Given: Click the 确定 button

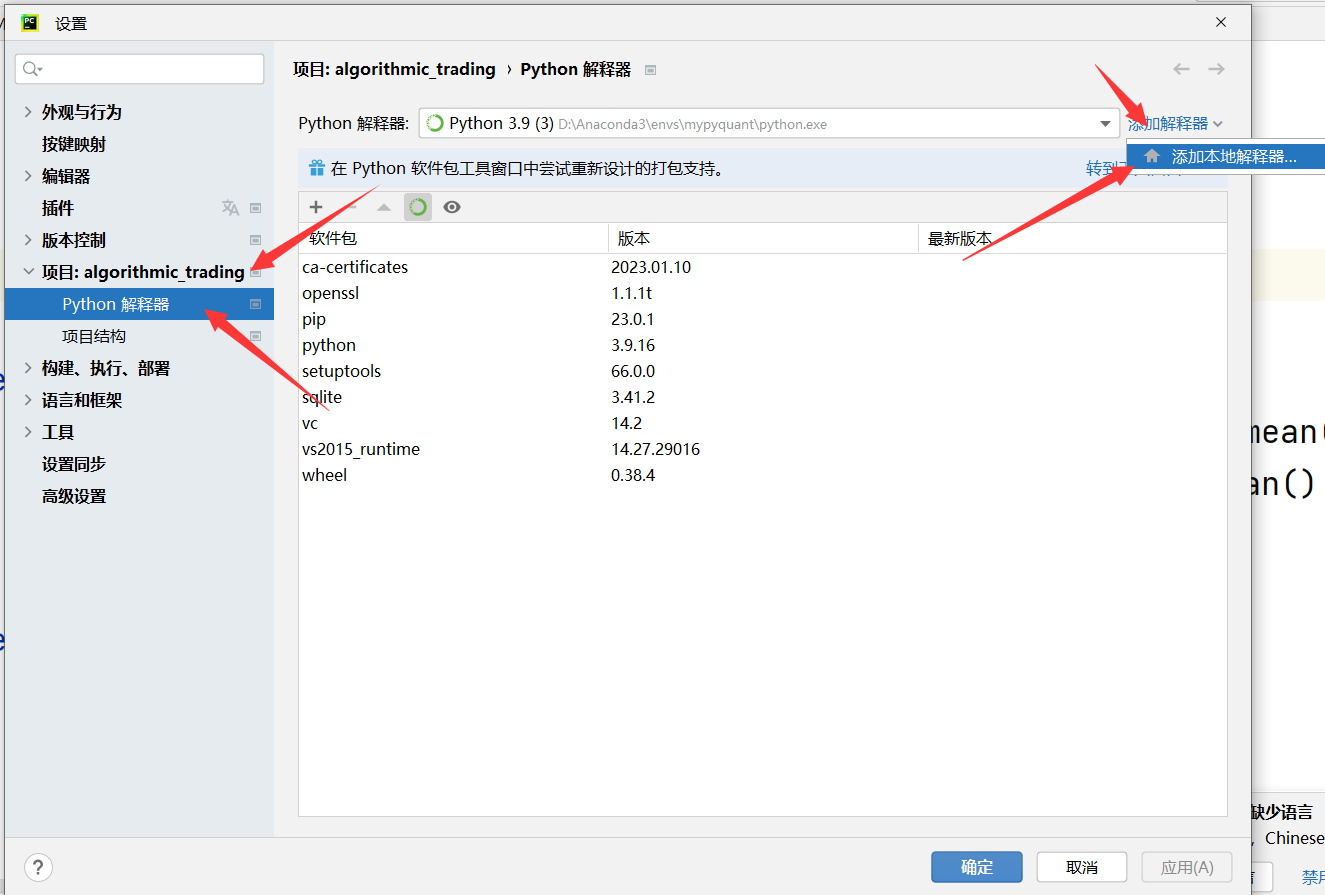Looking at the screenshot, I should pyautogui.click(x=977, y=867).
